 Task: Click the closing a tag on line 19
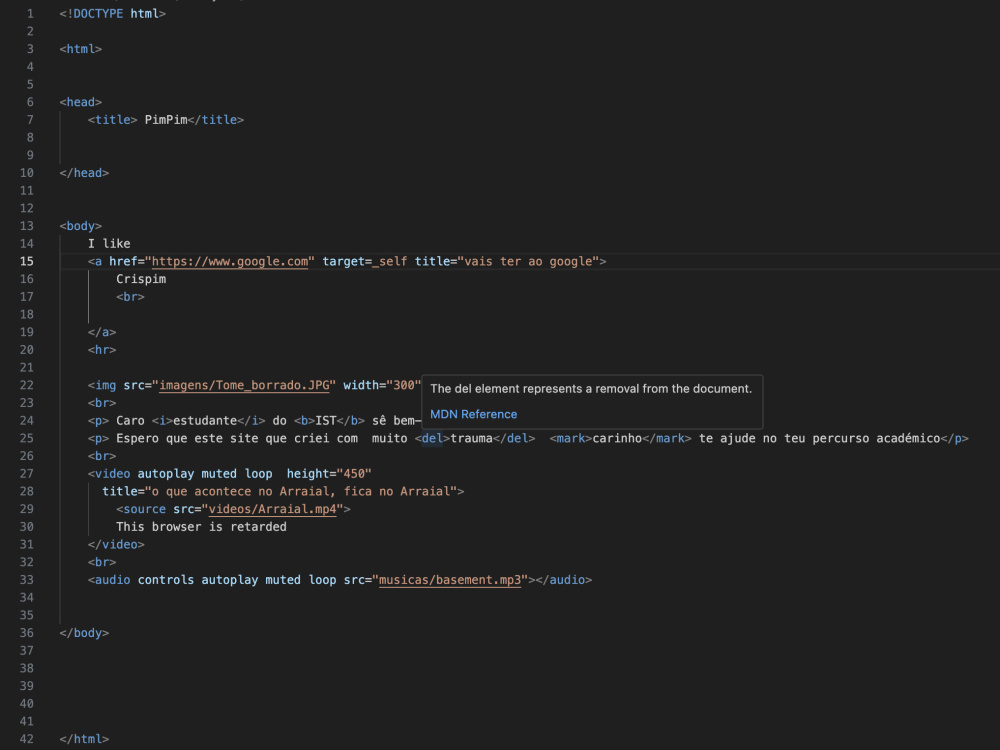(102, 332)
